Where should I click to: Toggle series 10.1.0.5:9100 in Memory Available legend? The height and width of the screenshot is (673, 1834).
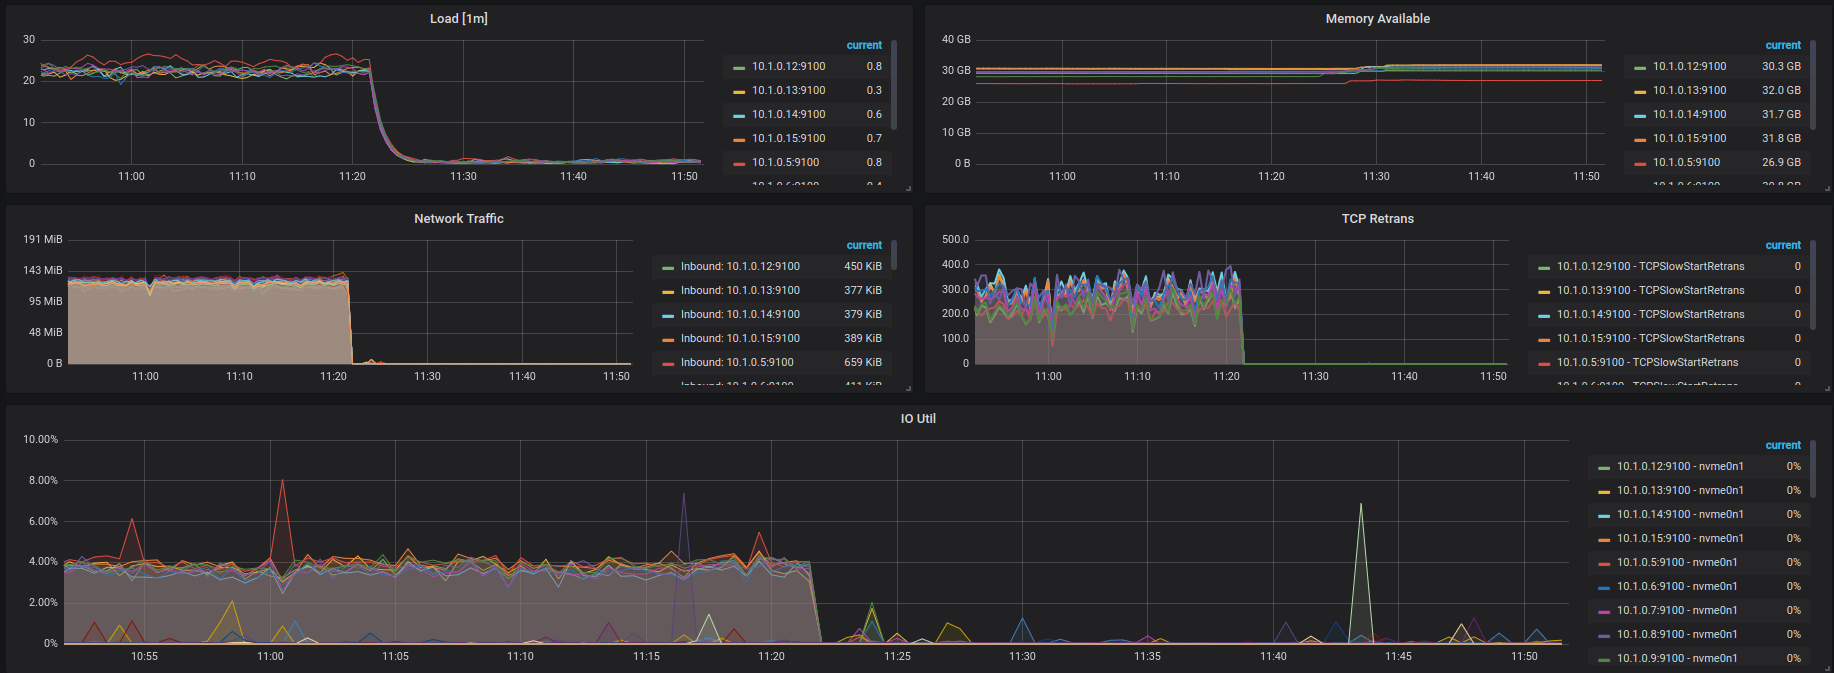pos(1686,162)
